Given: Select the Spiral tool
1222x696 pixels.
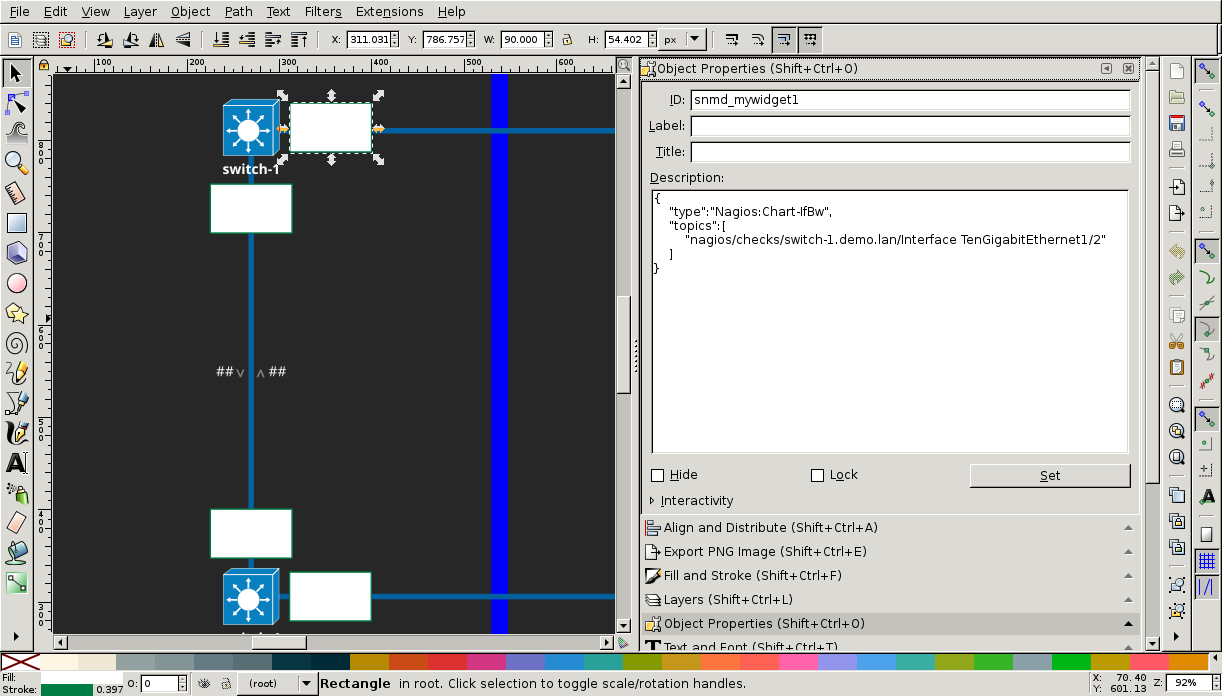Looking at the screenshot, I should pyautogui.click(x=16, y=343).
